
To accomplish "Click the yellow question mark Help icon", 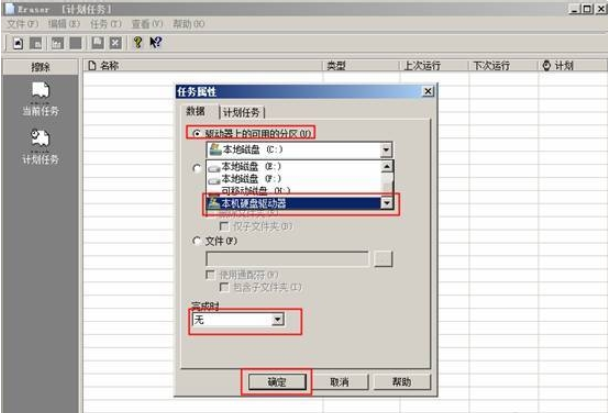I will tap(138, 43).
